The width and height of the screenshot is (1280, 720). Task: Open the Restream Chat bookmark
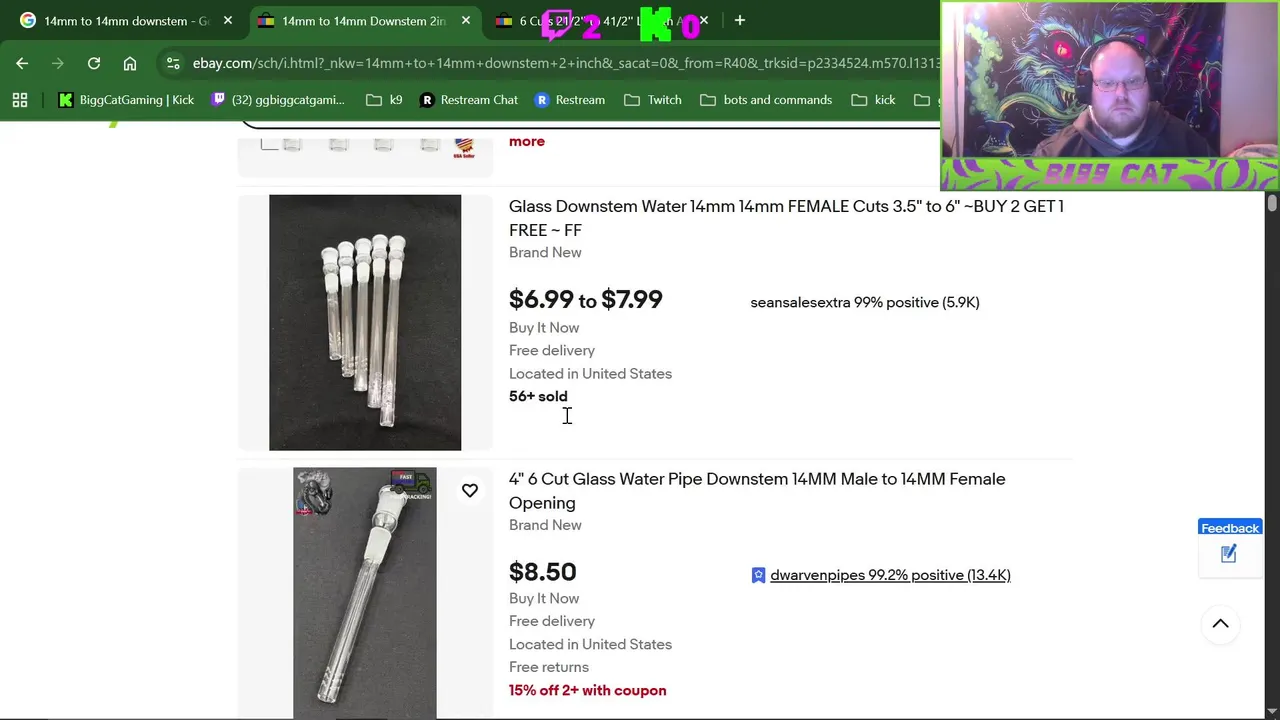pos(468,100)
